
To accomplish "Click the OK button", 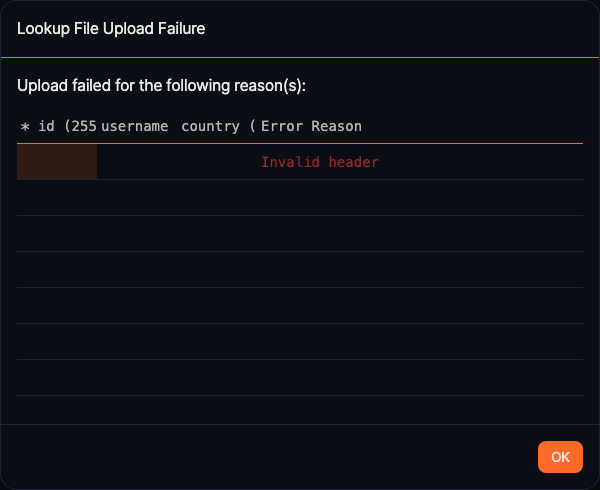I will point(560,457).
